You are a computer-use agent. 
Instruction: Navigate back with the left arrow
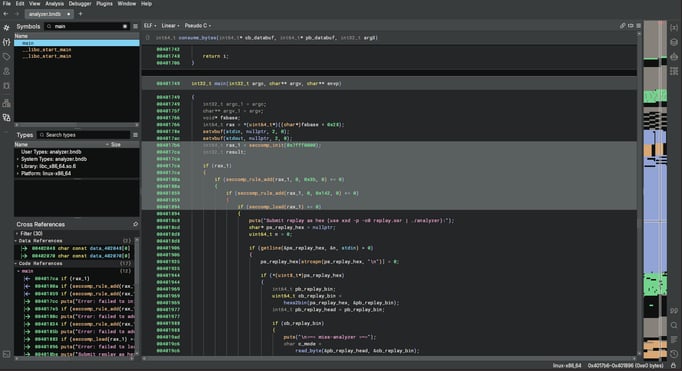click(x=6, y=14)
